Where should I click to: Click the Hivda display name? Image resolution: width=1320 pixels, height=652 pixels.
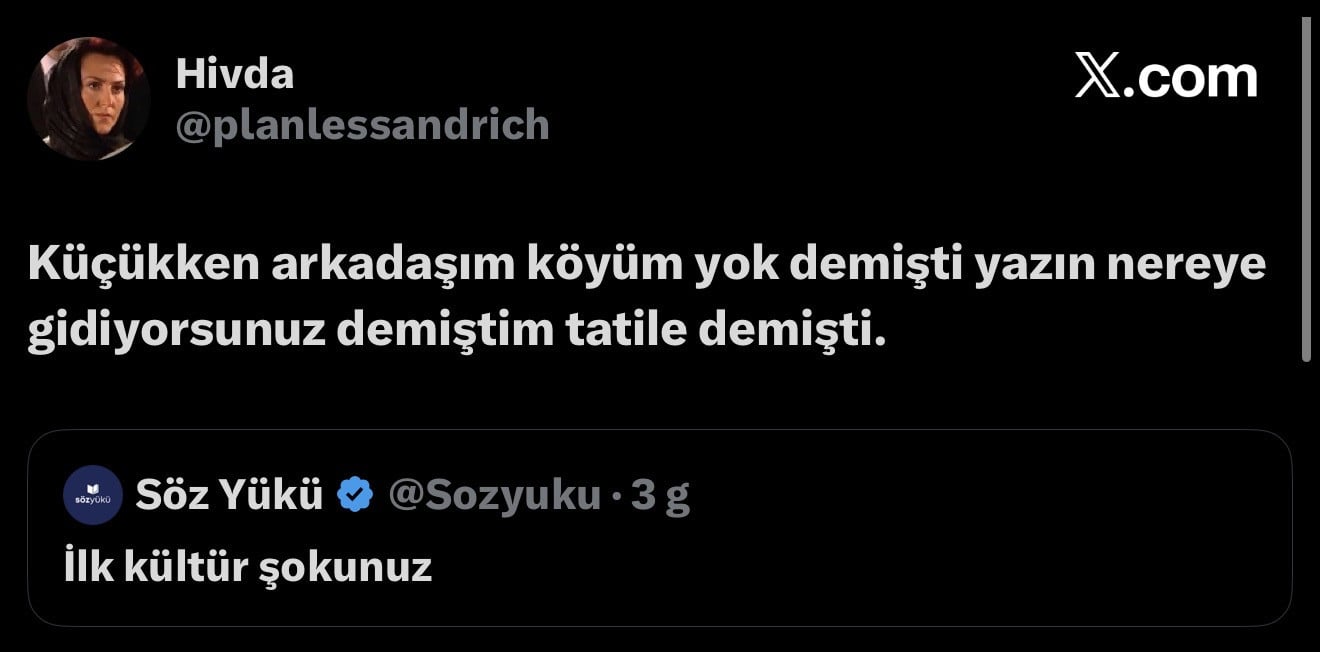(x=234, y=74)
